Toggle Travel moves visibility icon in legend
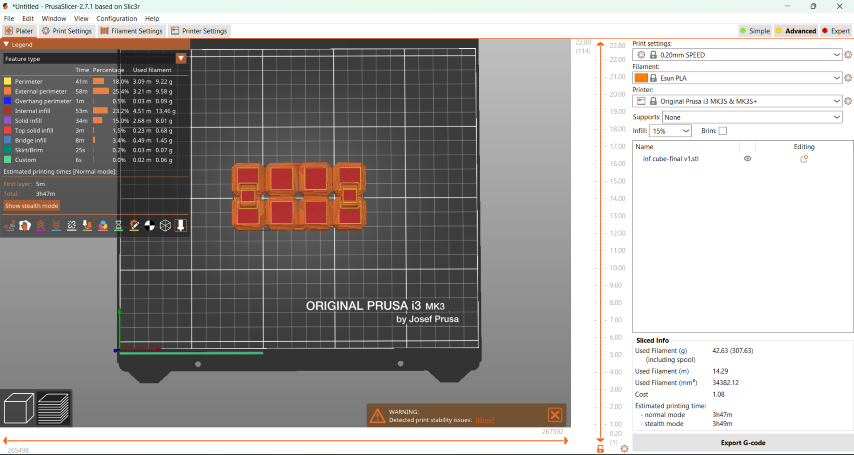 click(9, 225)
